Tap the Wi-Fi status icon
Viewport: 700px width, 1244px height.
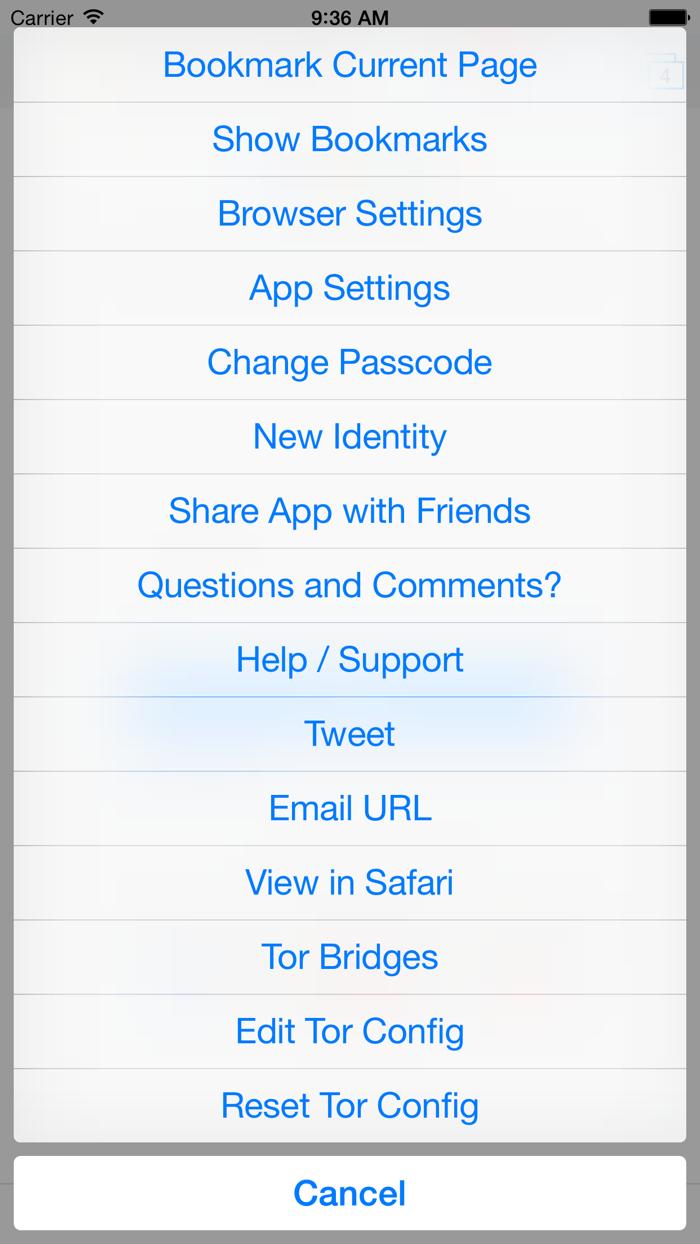pos(94,18)
